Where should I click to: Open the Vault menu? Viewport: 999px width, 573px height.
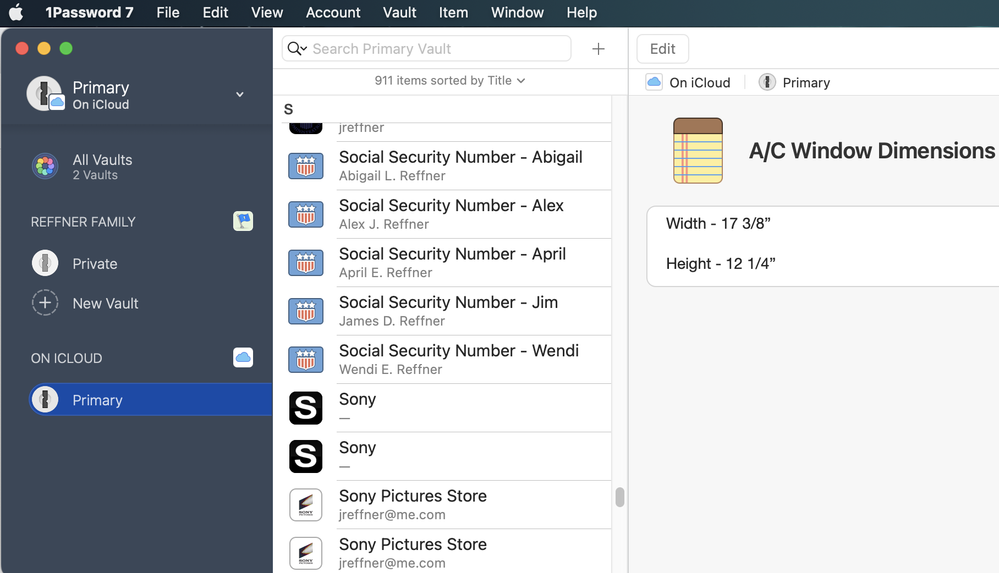(x=400, y=13)
